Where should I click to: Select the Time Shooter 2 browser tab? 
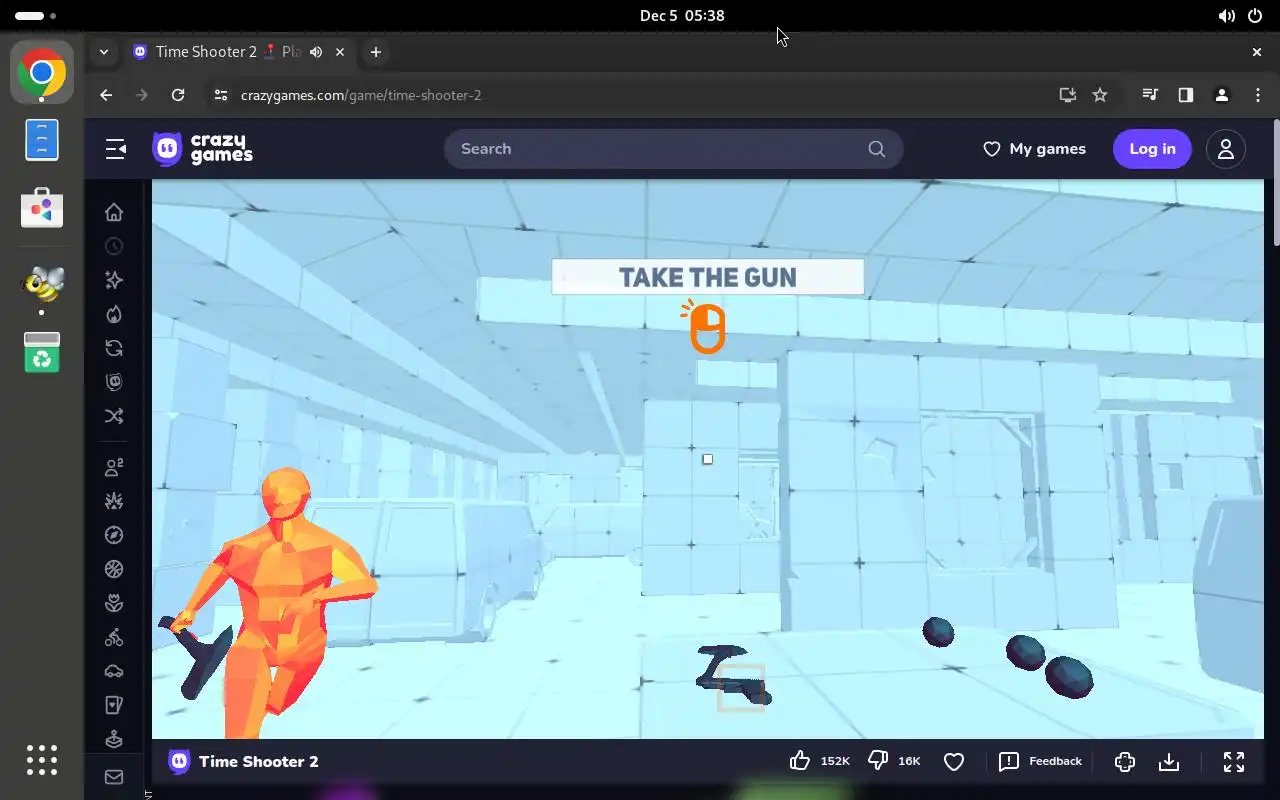coord(238,52)
